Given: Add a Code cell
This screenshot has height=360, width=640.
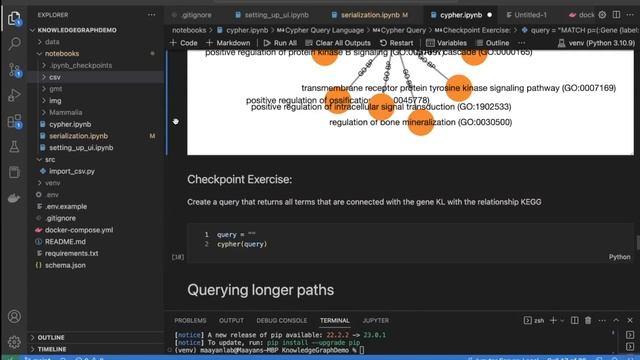Looking at the screenshot, I should pos(183,43).
